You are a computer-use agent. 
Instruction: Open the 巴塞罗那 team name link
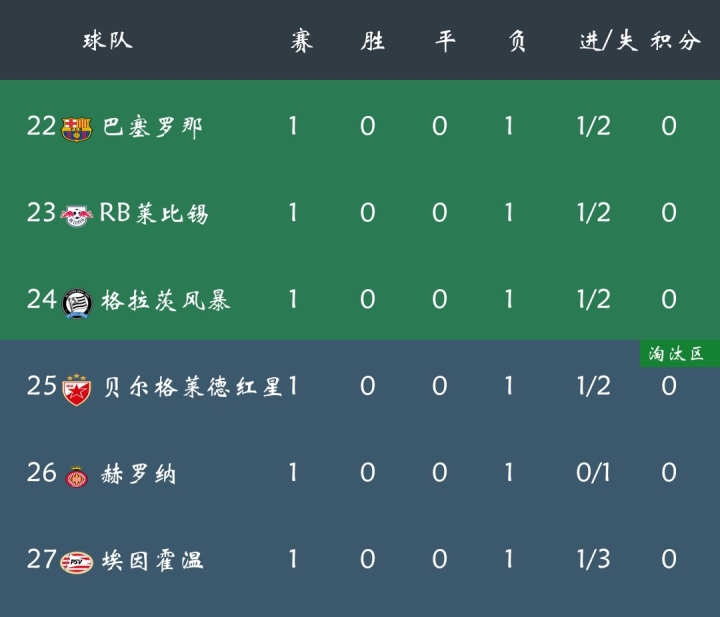(153, 127)
